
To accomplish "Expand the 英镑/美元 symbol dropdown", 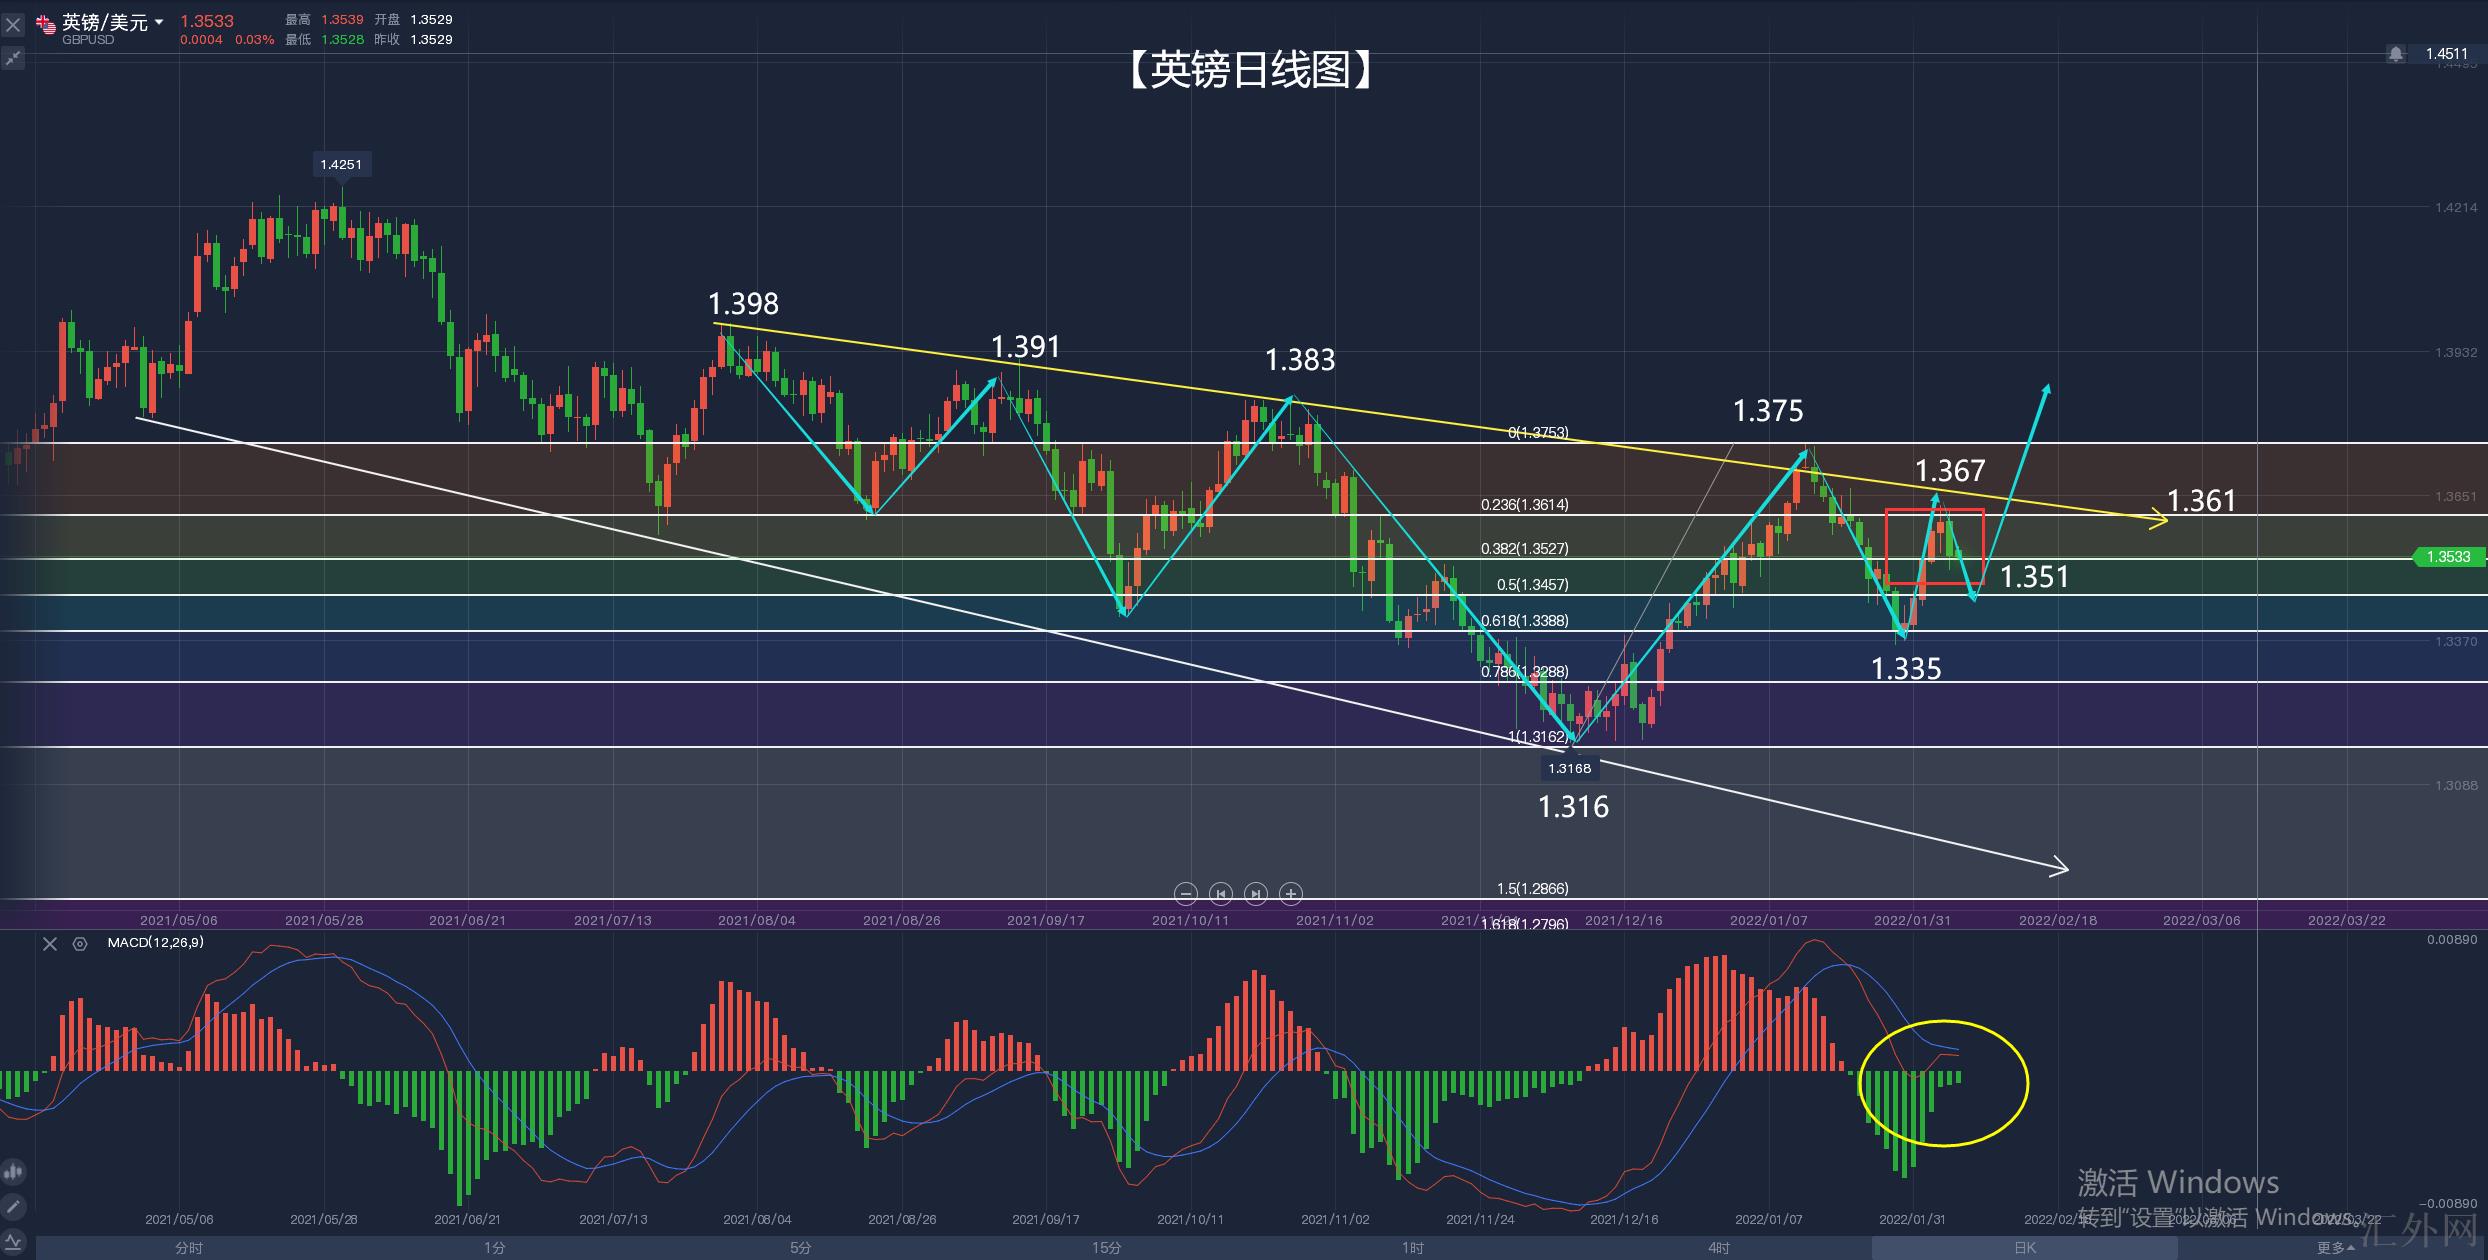I will point(159,22).
